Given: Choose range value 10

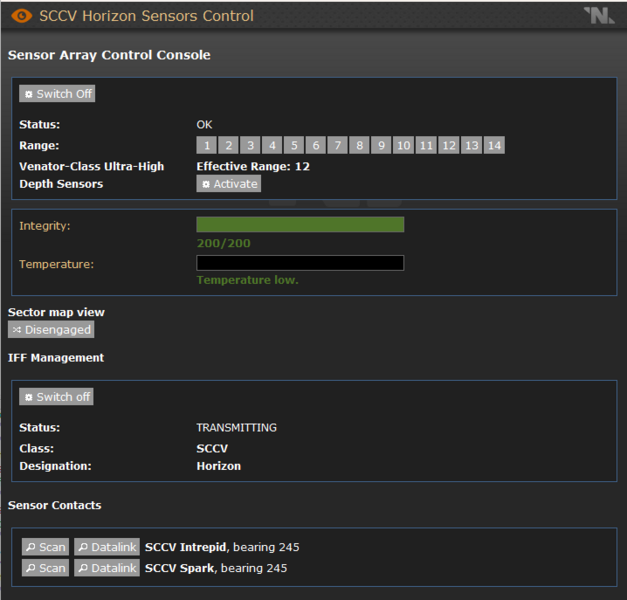Looking at the screenshot, I should tap(403, 146).
